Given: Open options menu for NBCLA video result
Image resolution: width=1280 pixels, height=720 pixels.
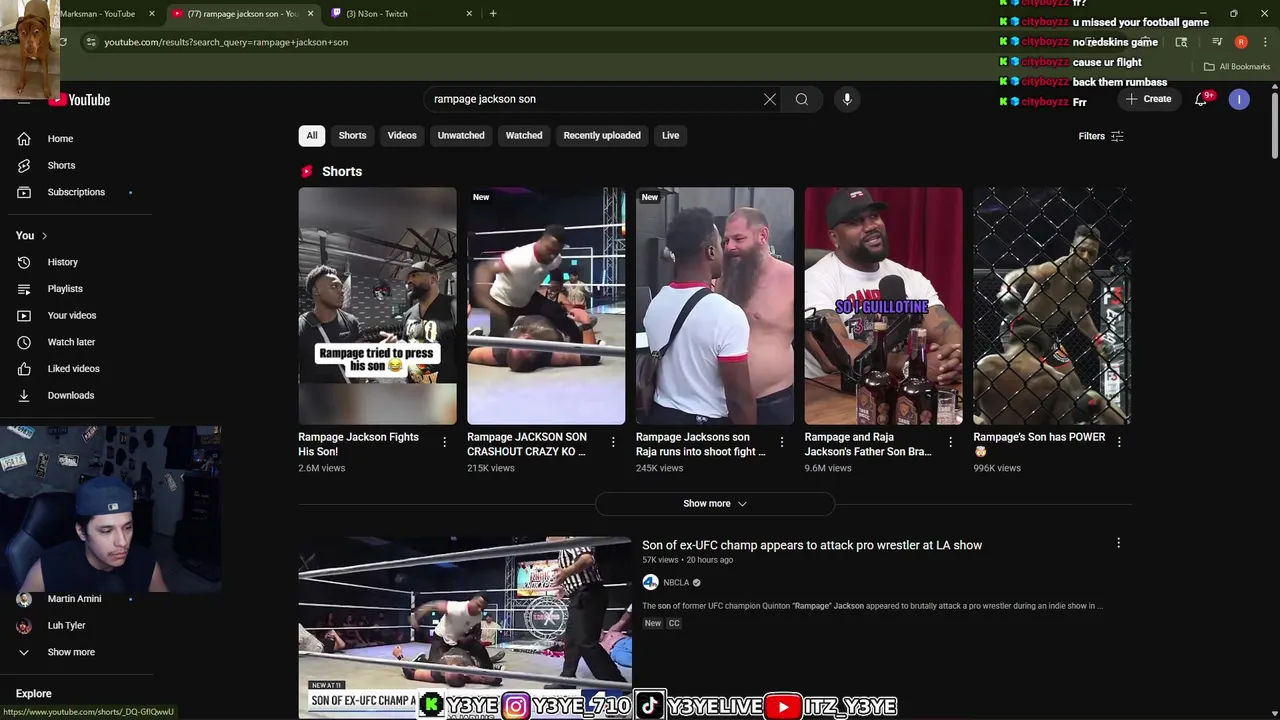Looking at the screenshot, I should (x=1118, y=543).
